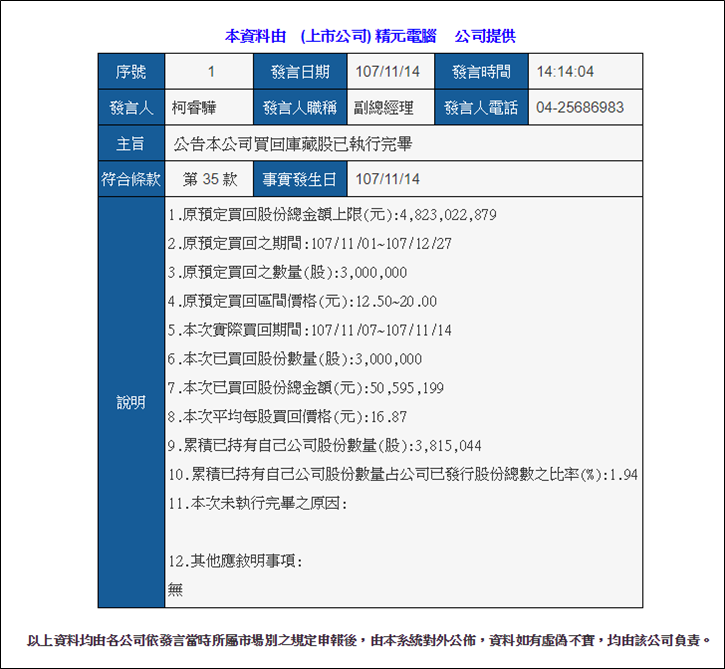Click line 5 '本次實際買回期間'
The image size is (725, 669).
pos(309,330)
